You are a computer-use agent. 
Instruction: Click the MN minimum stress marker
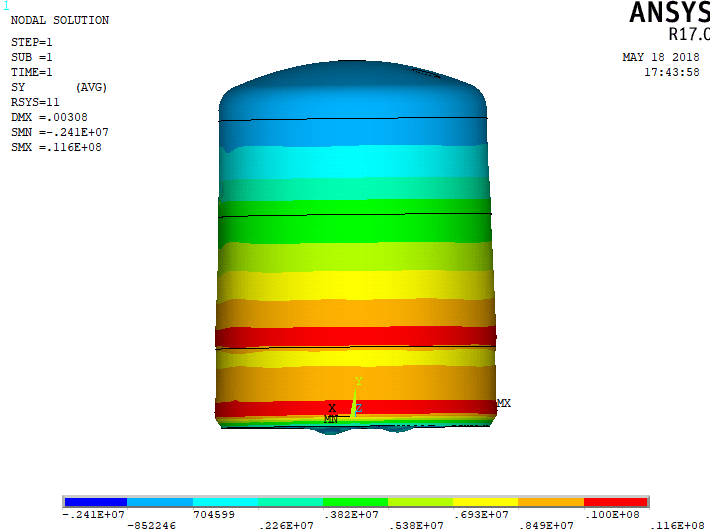pyautogui.click(x=330, y=419)
